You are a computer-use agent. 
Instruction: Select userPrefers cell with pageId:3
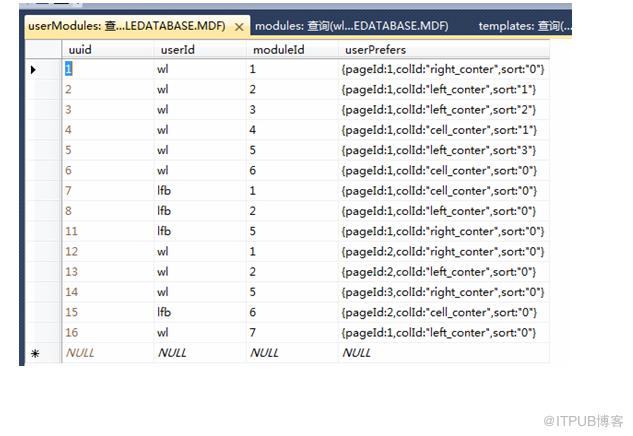(444, 292)
